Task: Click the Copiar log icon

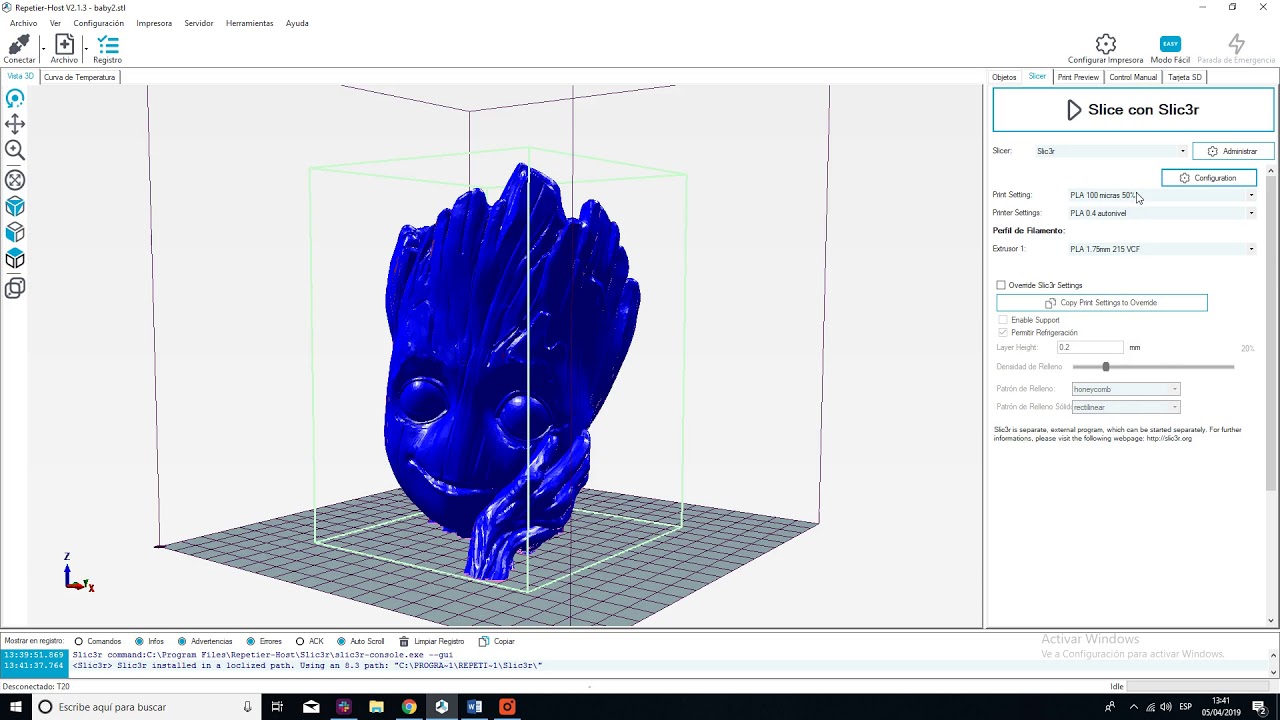Action: pyautogui.click(x=484, y=641)
